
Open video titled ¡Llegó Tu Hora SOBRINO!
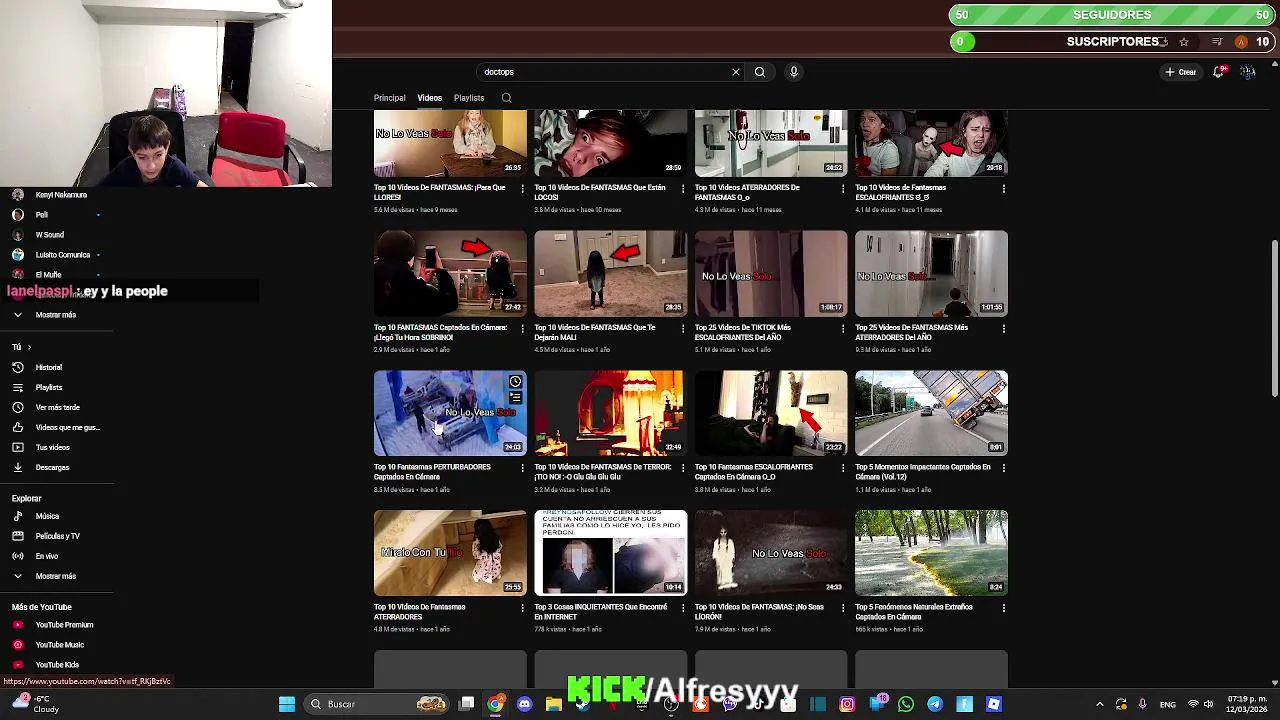440,333
